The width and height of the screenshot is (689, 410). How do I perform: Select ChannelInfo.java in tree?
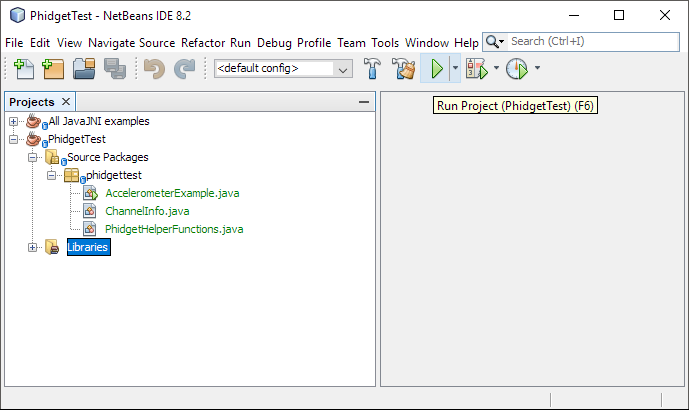(147, 211)
